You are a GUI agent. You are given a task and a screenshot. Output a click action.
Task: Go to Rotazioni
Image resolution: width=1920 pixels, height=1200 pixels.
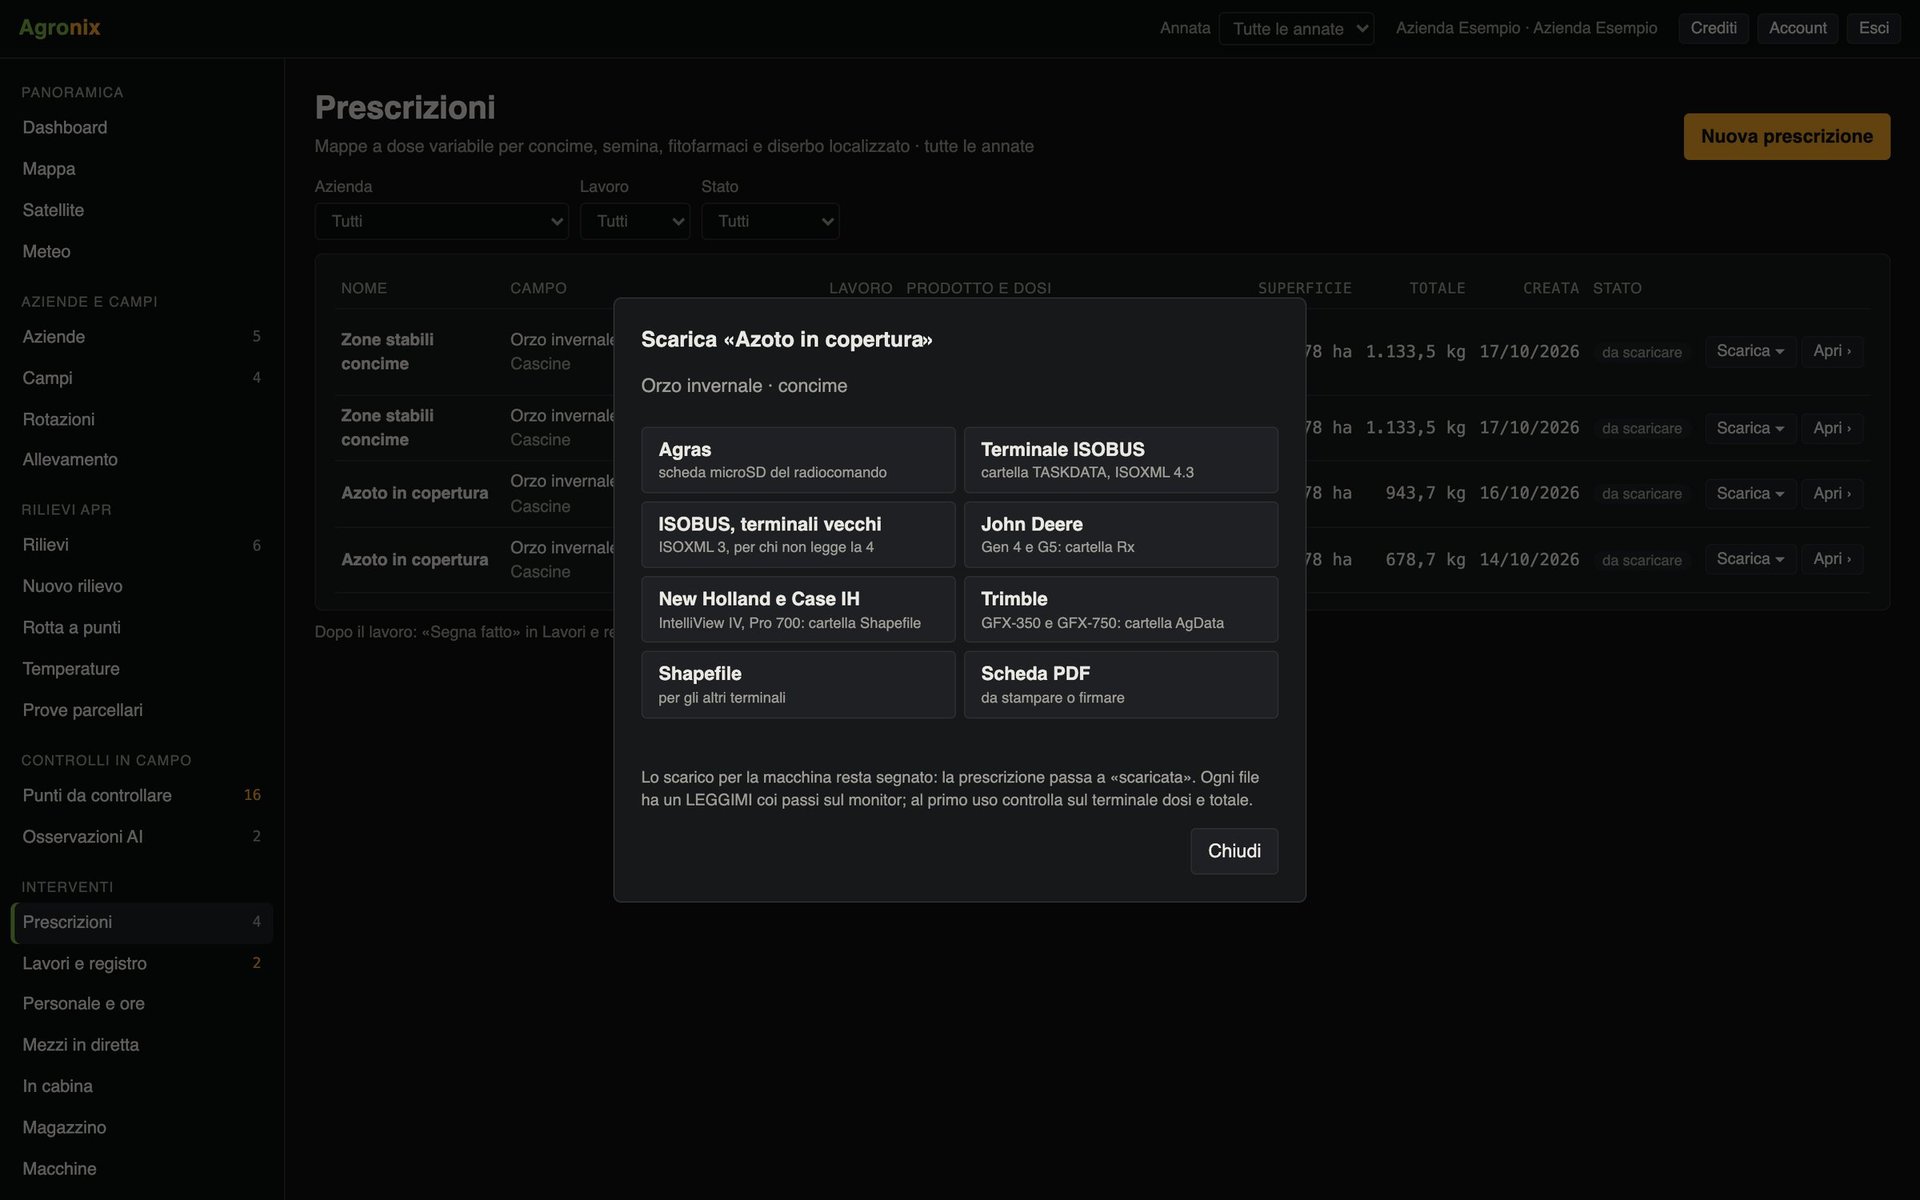(x=141, y=419)
